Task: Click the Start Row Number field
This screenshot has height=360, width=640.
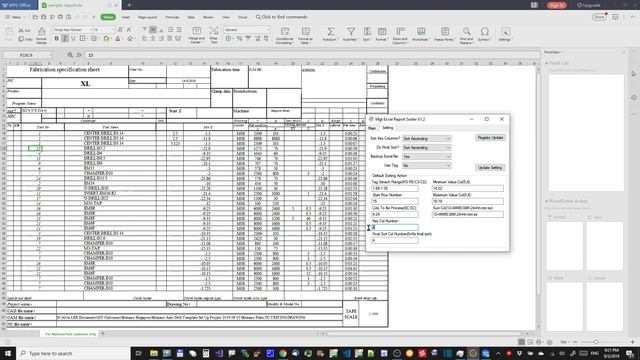Action: click(x=395, y=201)
